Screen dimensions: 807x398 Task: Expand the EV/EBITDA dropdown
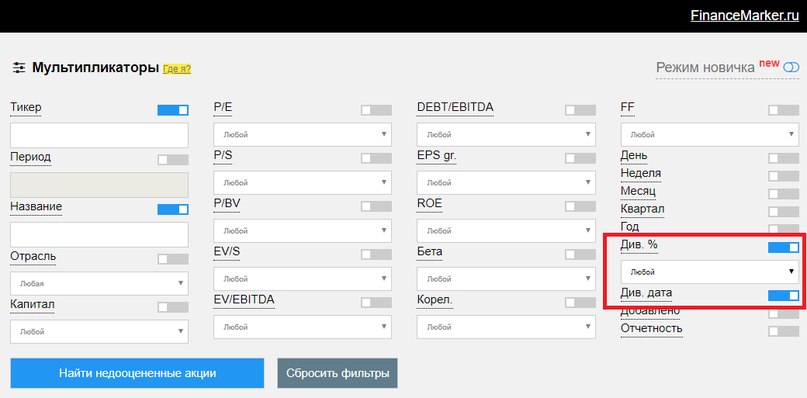click(303, 327)
